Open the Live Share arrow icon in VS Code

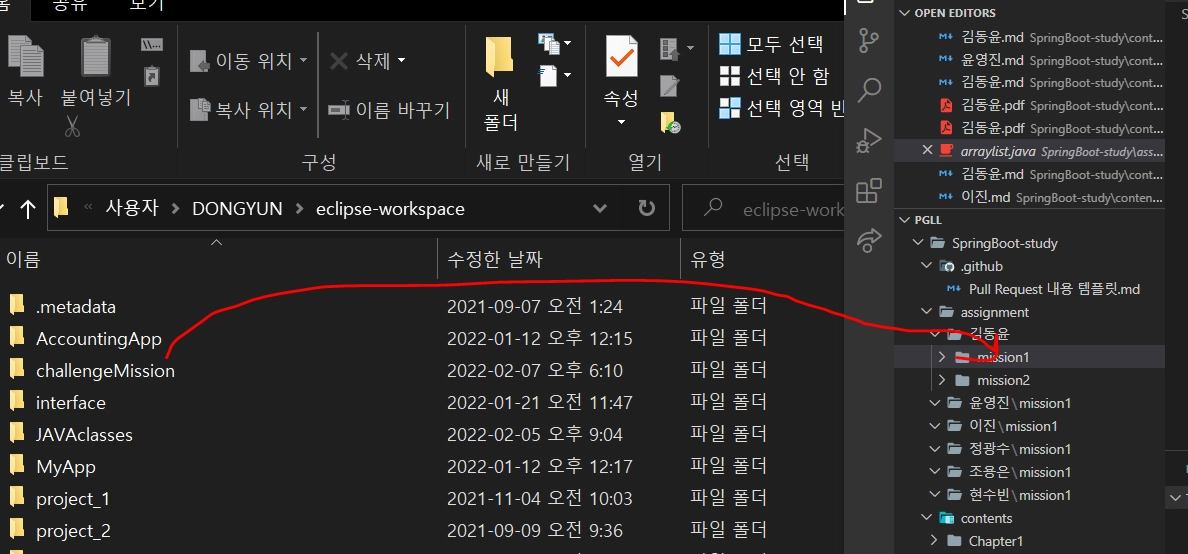point(868,241)
